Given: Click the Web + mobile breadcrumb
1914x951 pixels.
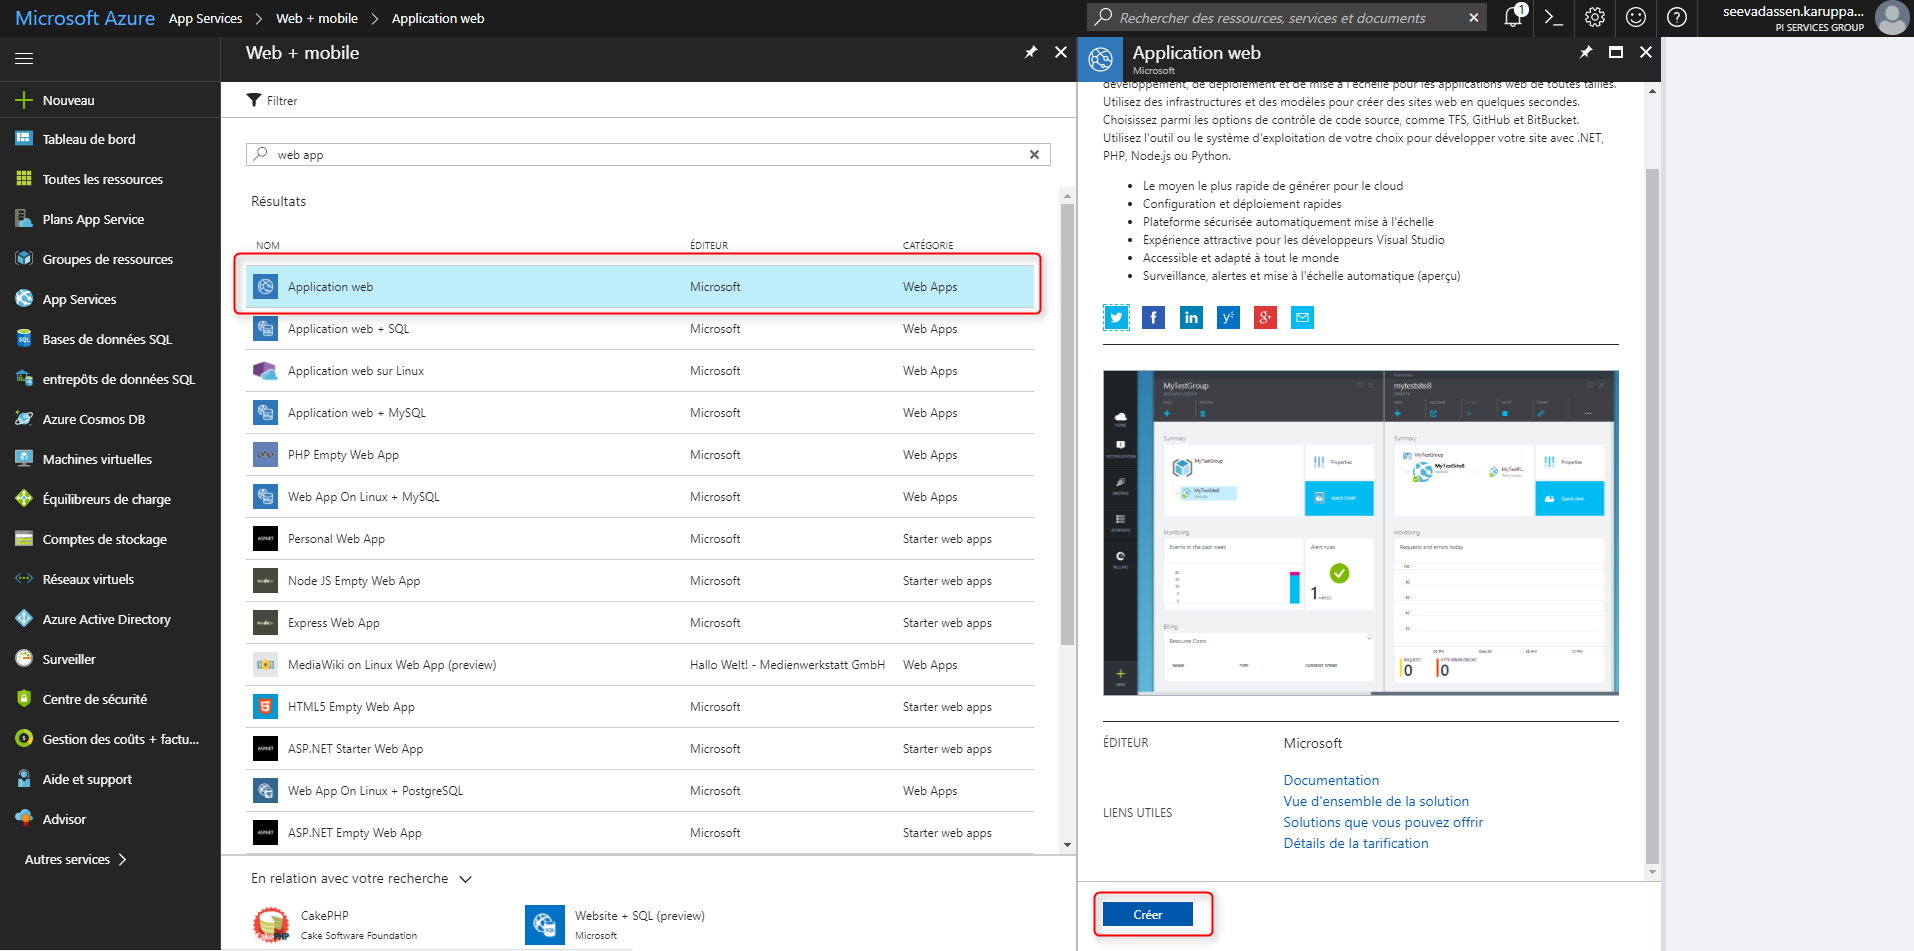Looking at the screenshot, I should click(317, 18).
